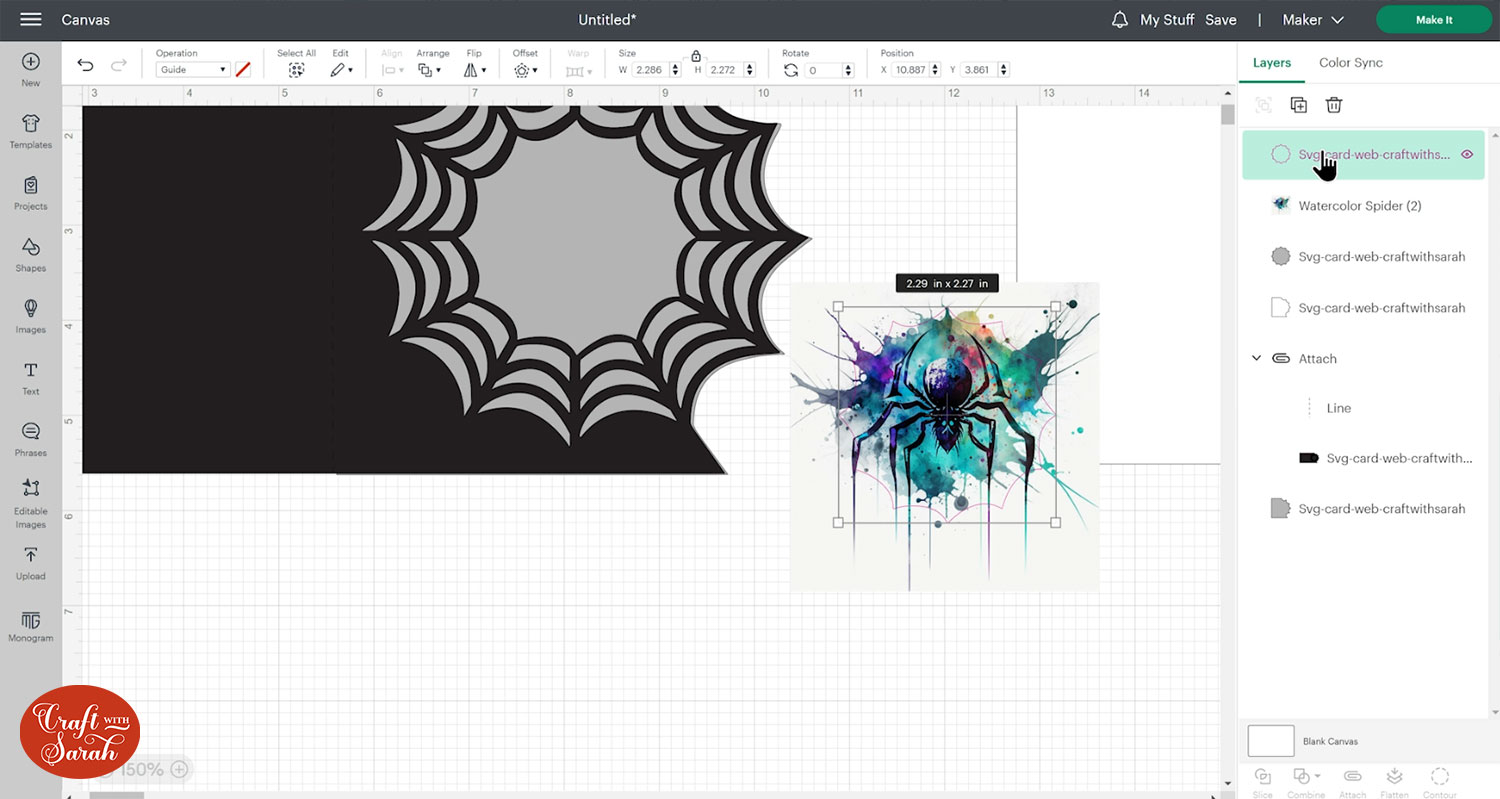
Task: Open the Operation dropdown
Action: (x=193, y=70)
